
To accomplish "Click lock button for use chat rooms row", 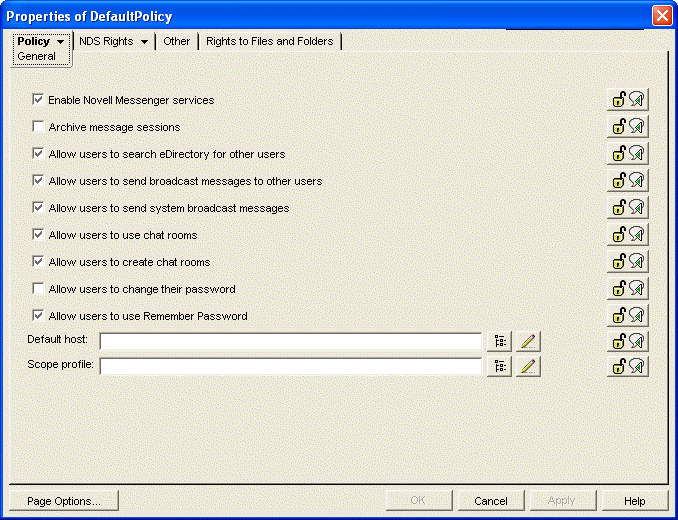I will [x=627, y=235].
